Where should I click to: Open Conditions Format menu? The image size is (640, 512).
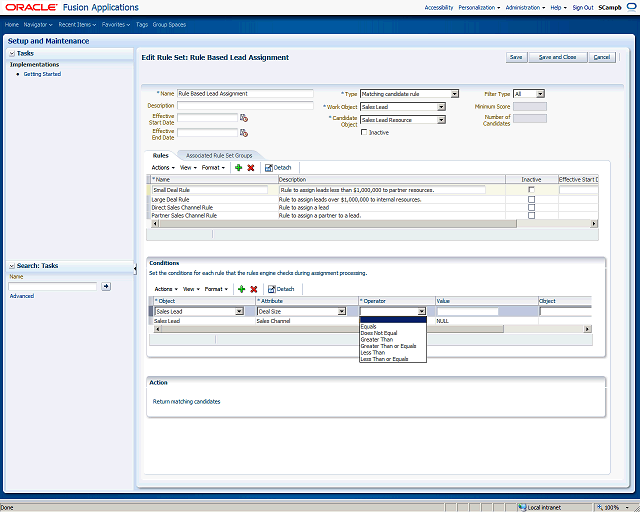(216, 289)
